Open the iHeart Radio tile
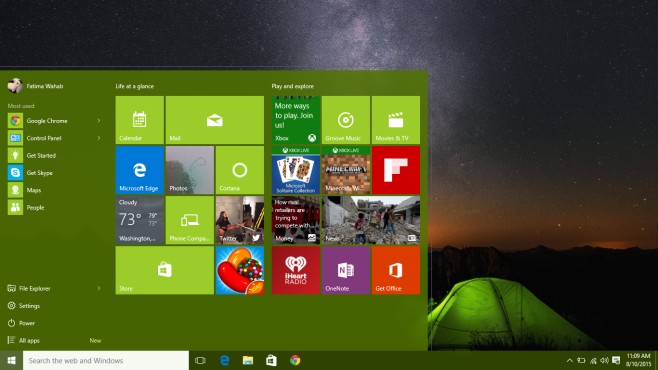The width and height of the screenshot is (658, 370). click(296, 270)
